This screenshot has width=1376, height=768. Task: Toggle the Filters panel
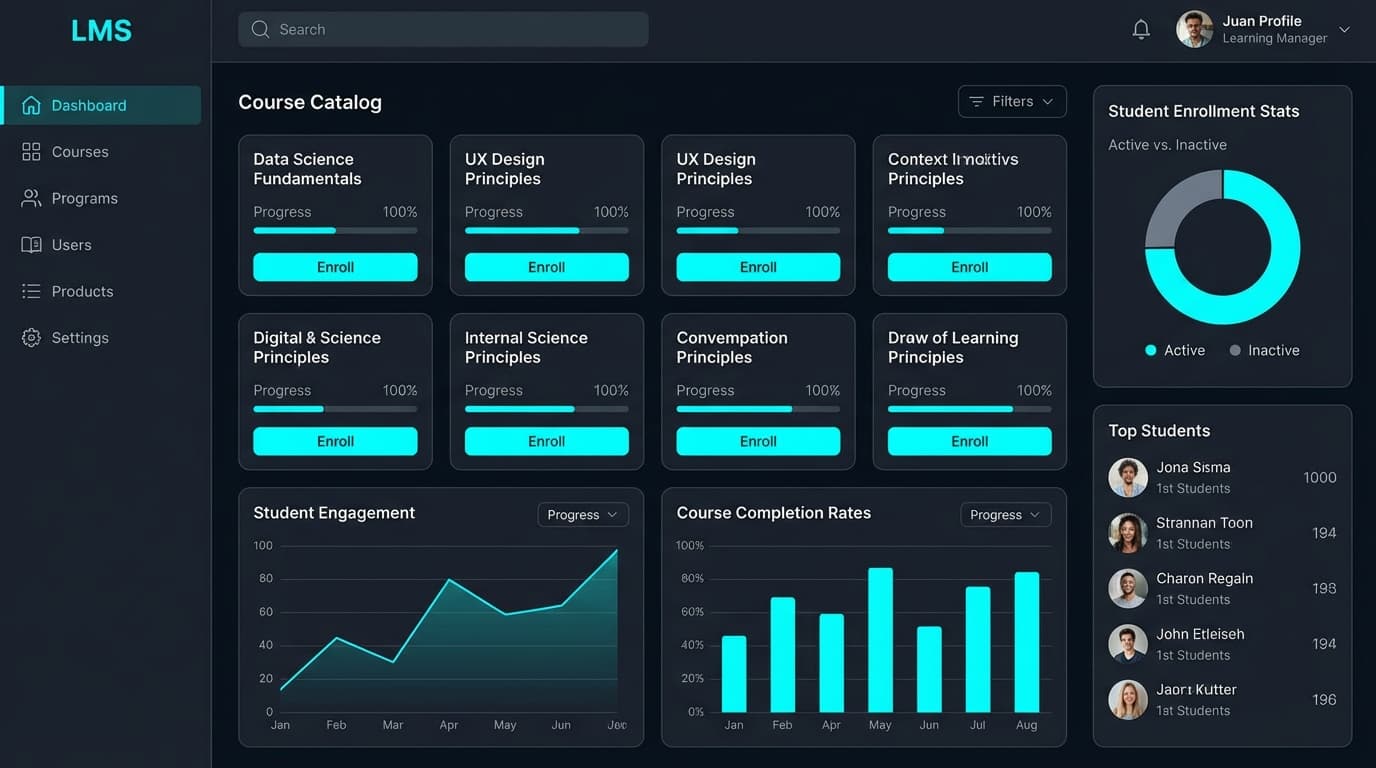coord(1012,101)
